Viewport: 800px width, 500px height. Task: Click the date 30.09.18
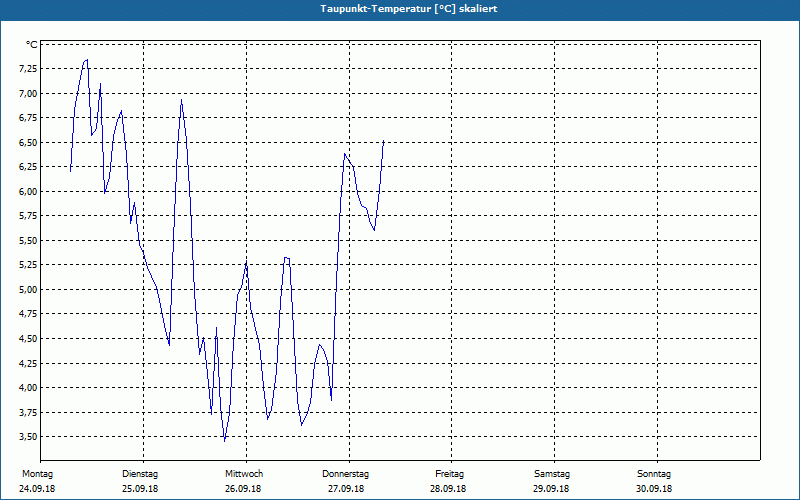654,489
